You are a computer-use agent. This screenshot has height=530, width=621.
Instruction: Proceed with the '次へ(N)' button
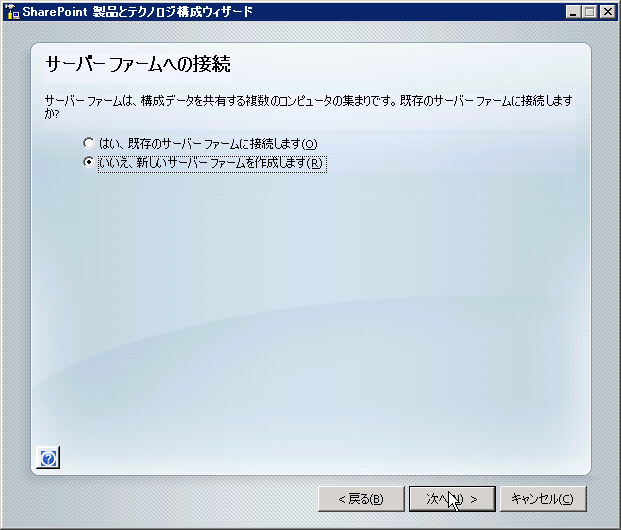450,498
